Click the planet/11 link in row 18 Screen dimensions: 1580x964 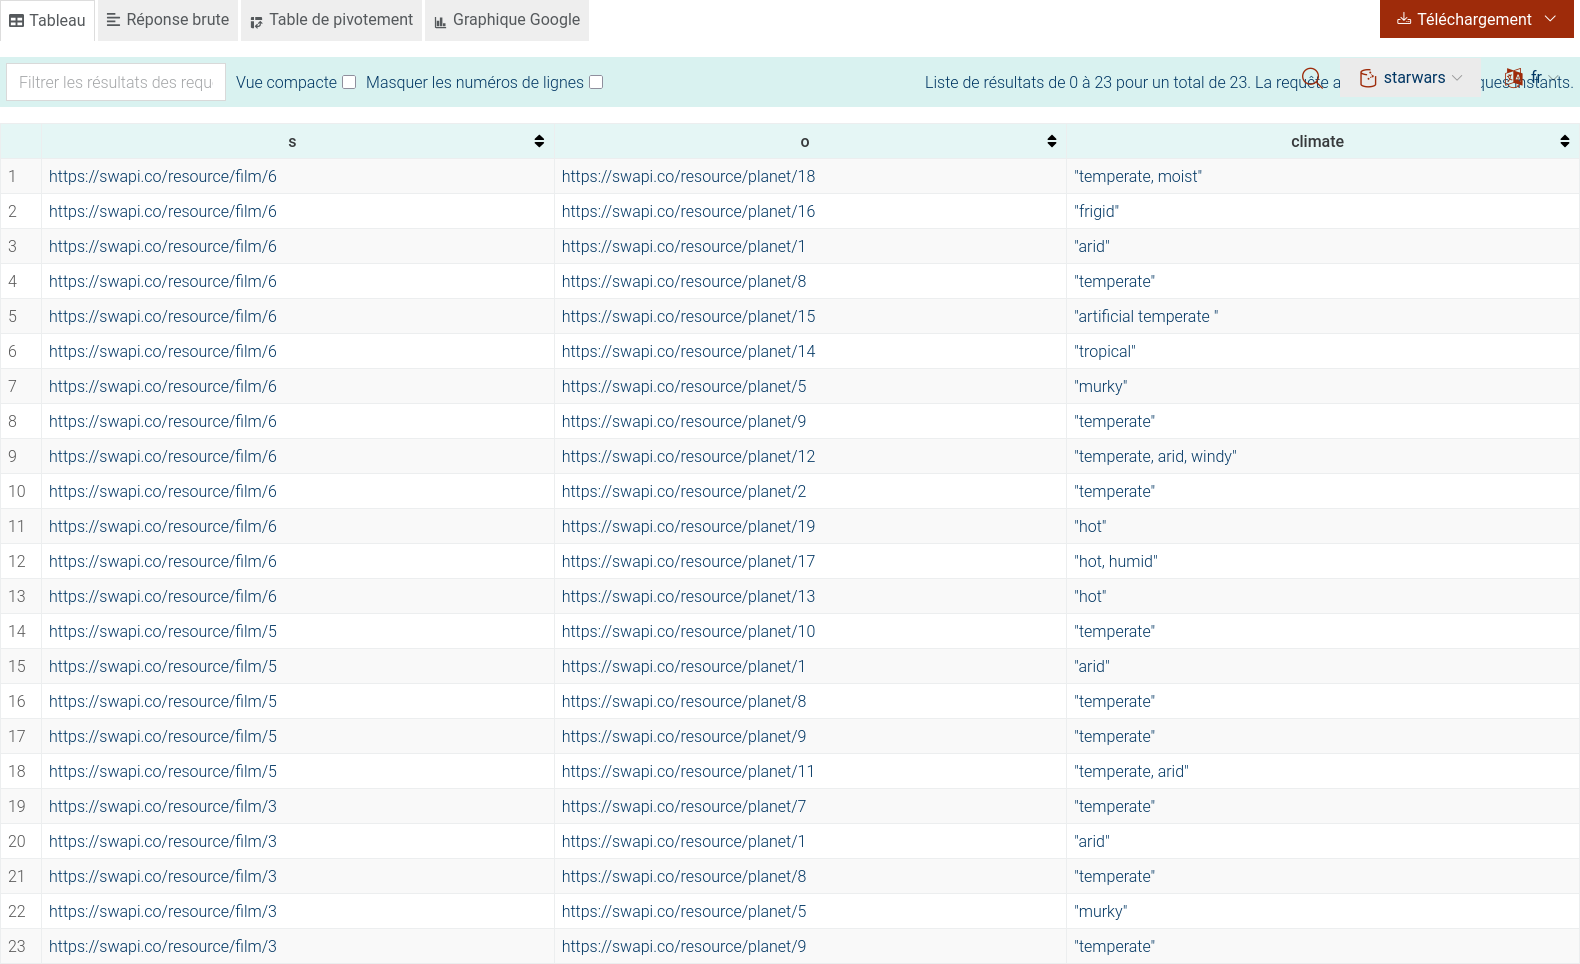(x=687, y=771)
